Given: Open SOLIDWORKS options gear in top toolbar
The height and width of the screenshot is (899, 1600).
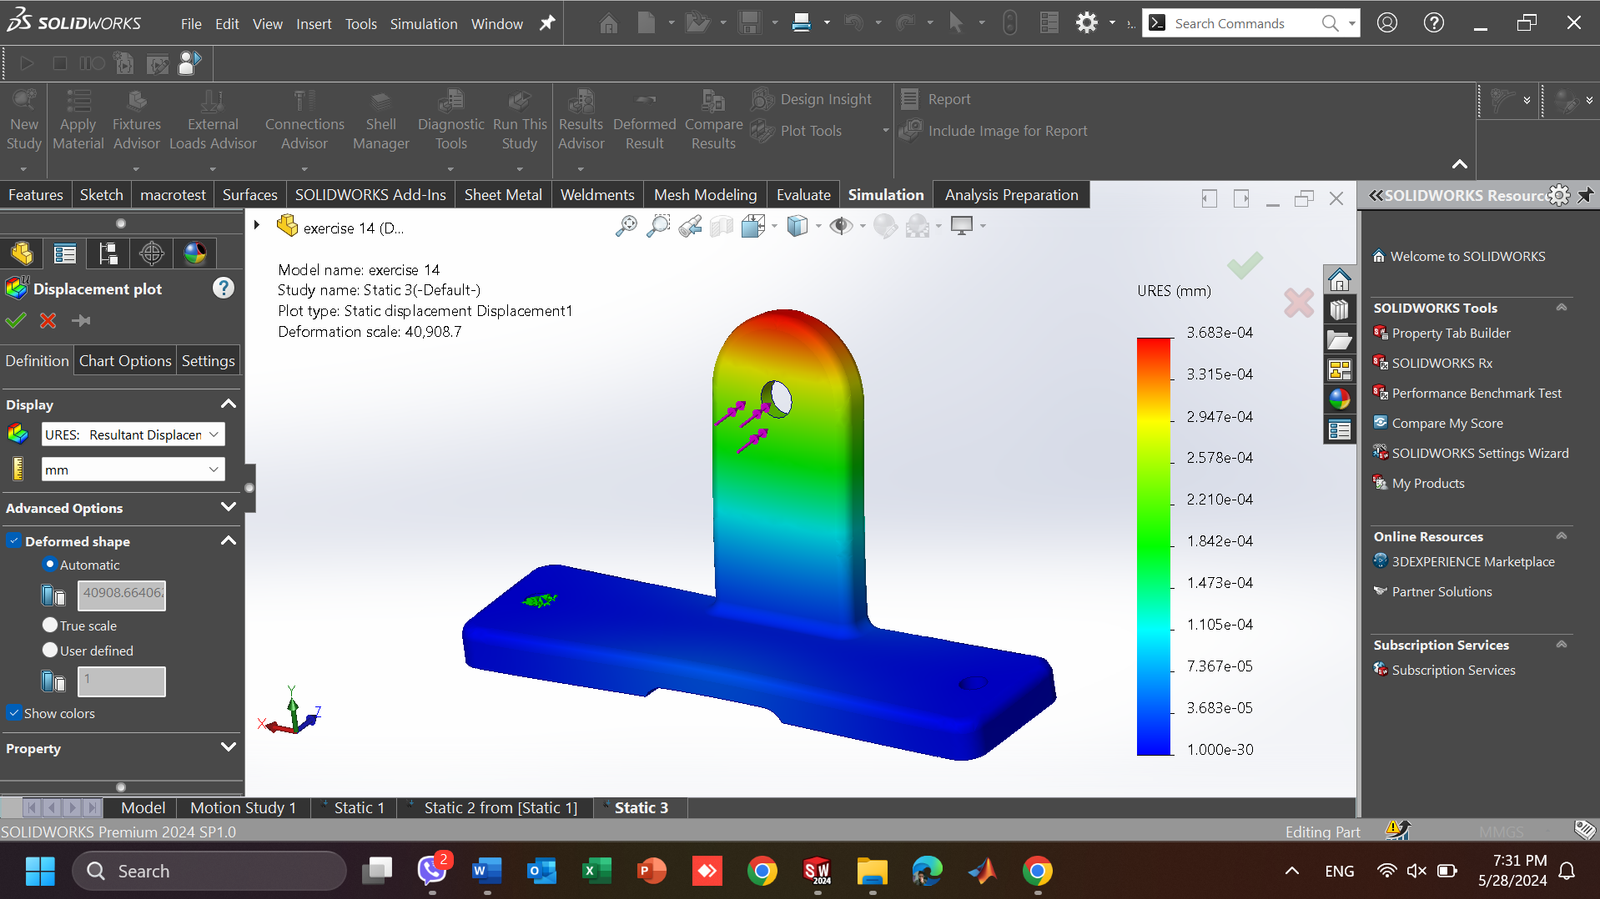Looking at the screenshot, I should (1087, 23).
